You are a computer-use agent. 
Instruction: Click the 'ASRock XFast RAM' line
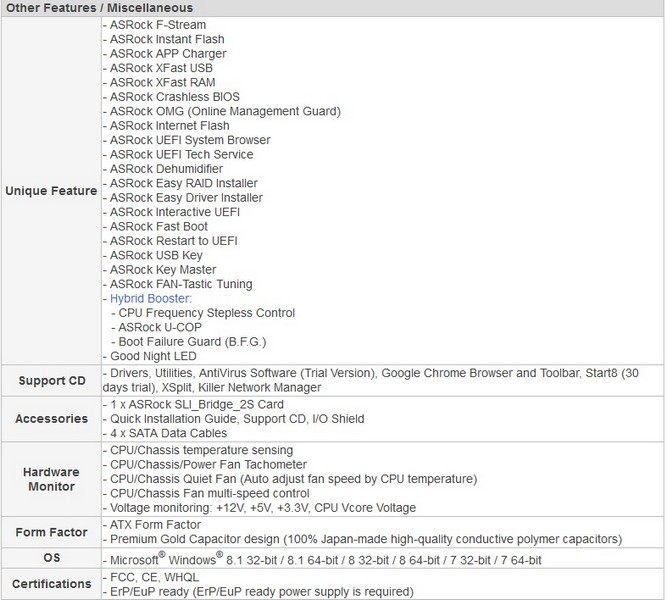[x=159, y=83]
